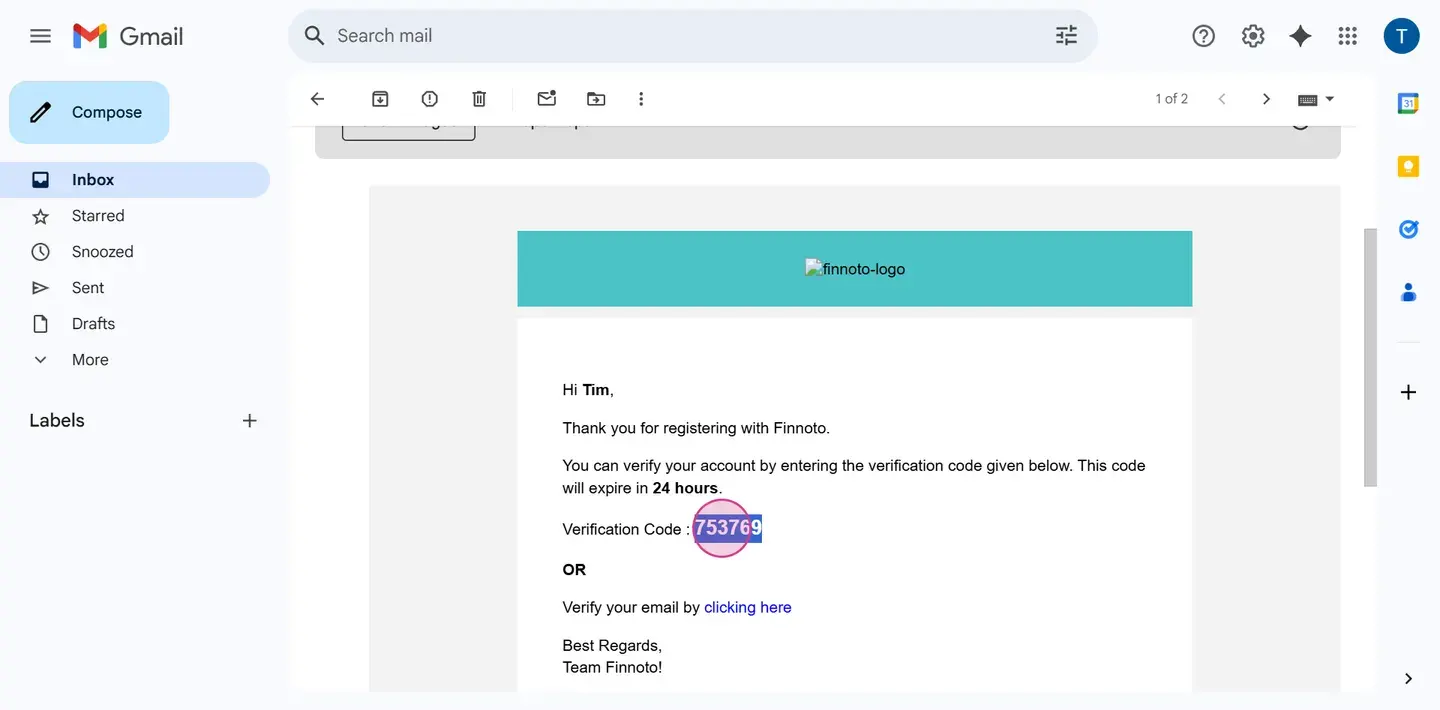Report spam with the exclamation icon
The width and height of the screenshot is (1440, 710).
click(430, 99)
